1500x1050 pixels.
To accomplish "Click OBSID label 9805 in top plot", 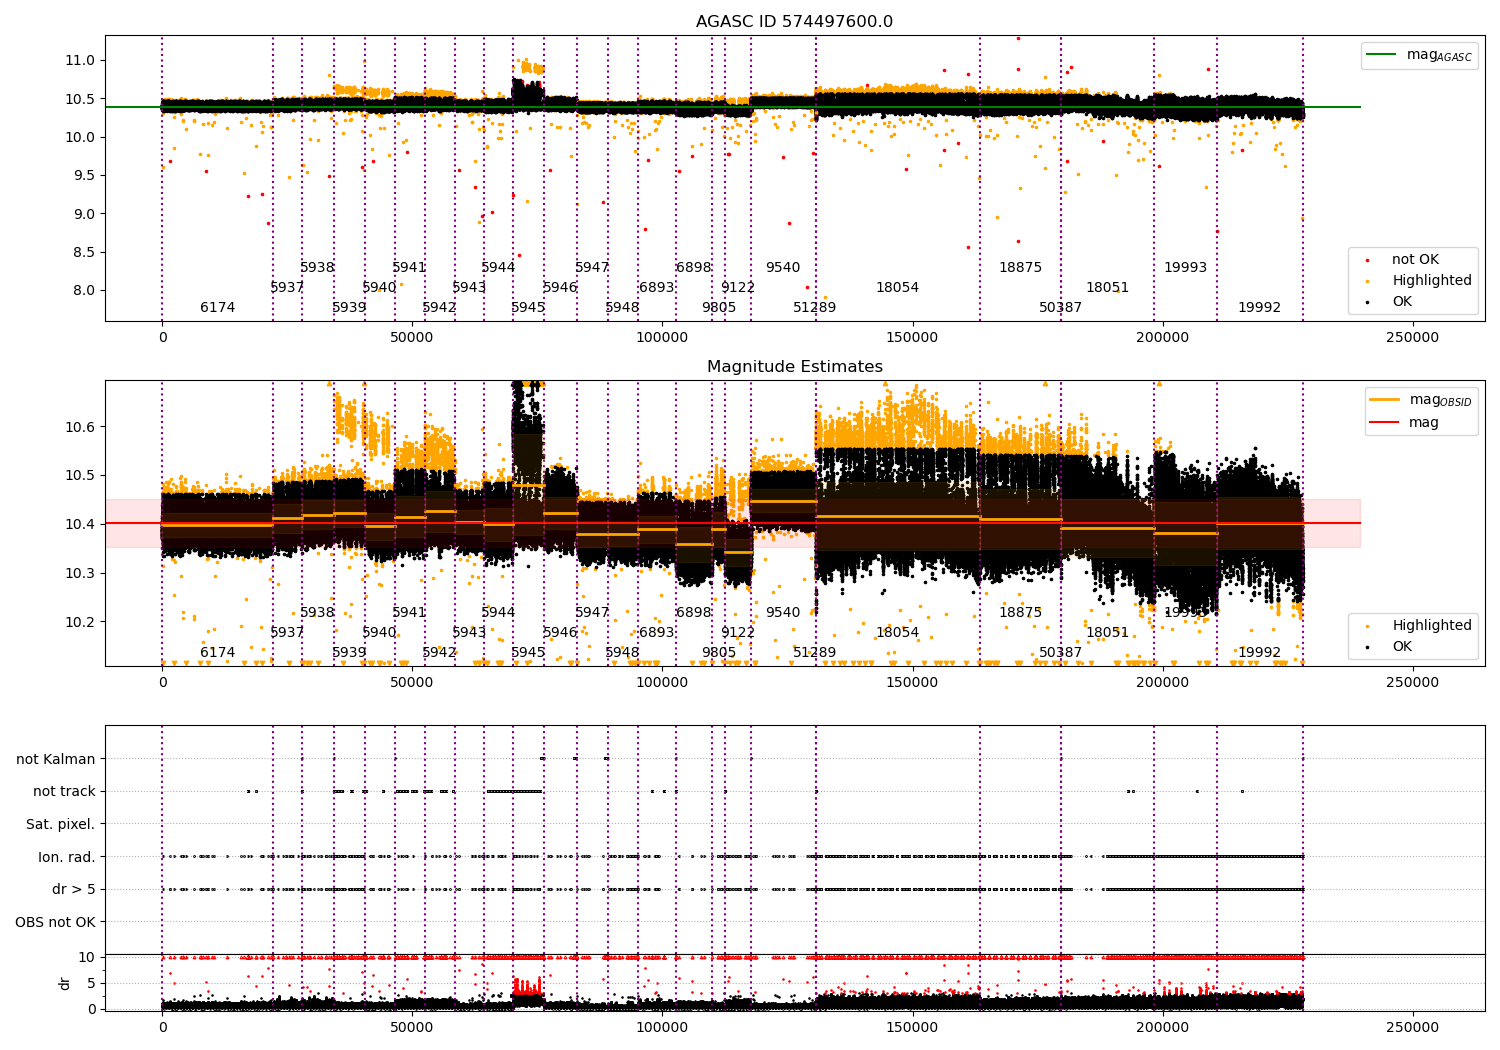I will pos(718,307).
